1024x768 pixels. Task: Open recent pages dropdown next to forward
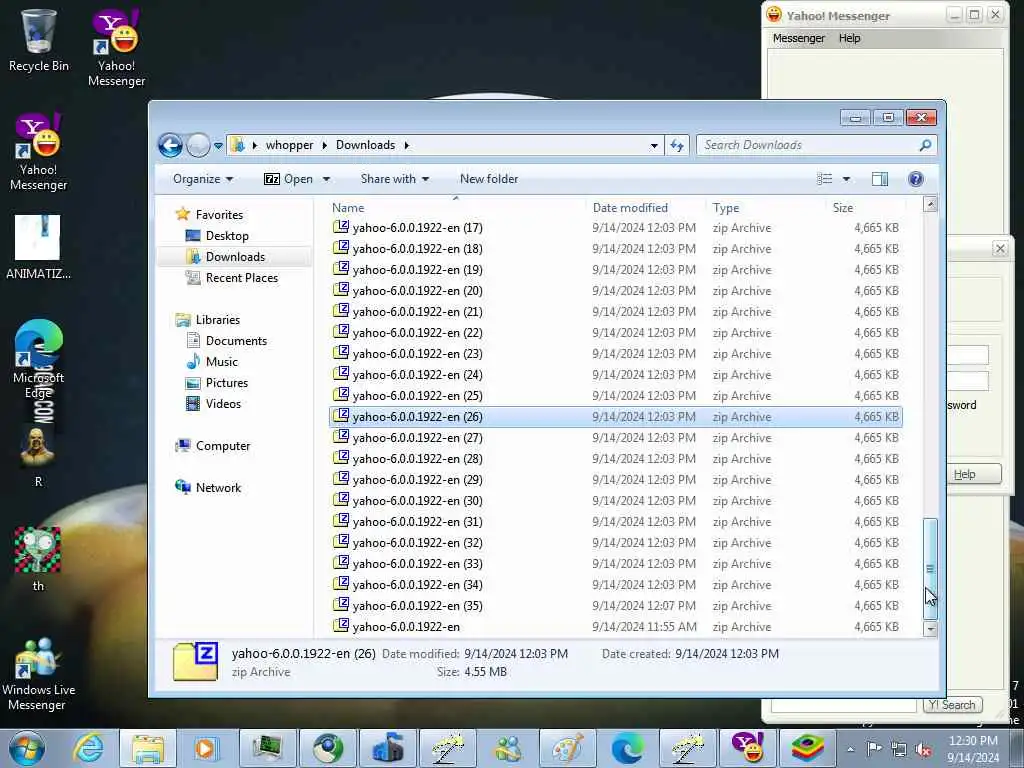pyautogui.click(x=218, y=146)
